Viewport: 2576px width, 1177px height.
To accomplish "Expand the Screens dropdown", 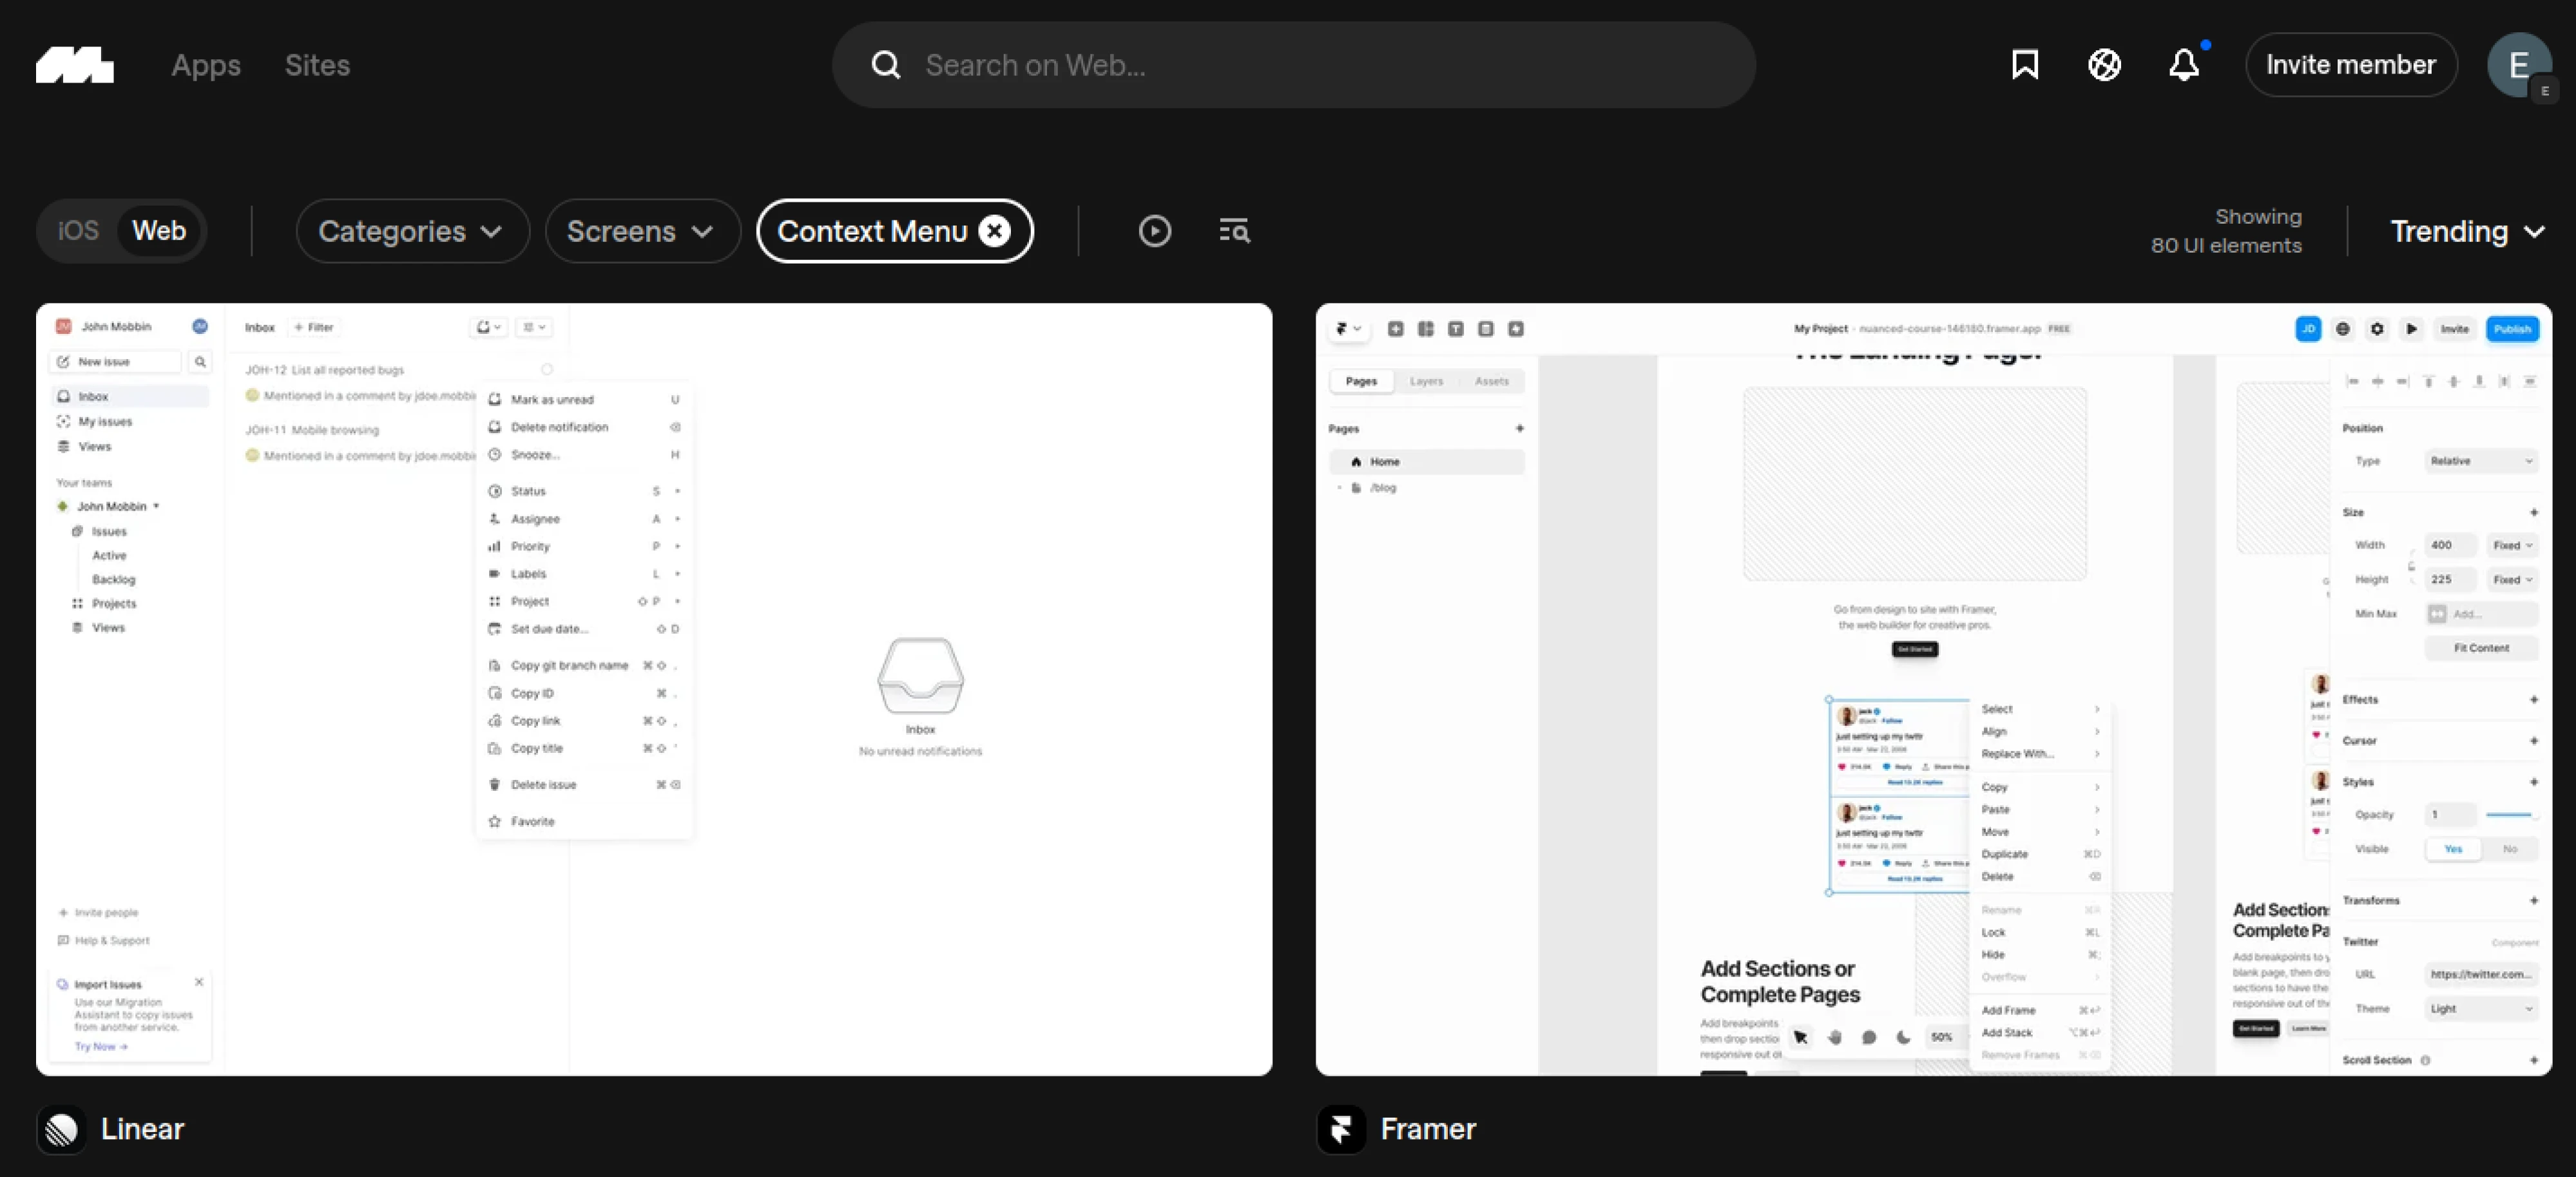I will pyautogui.click(x=642, y=231).
